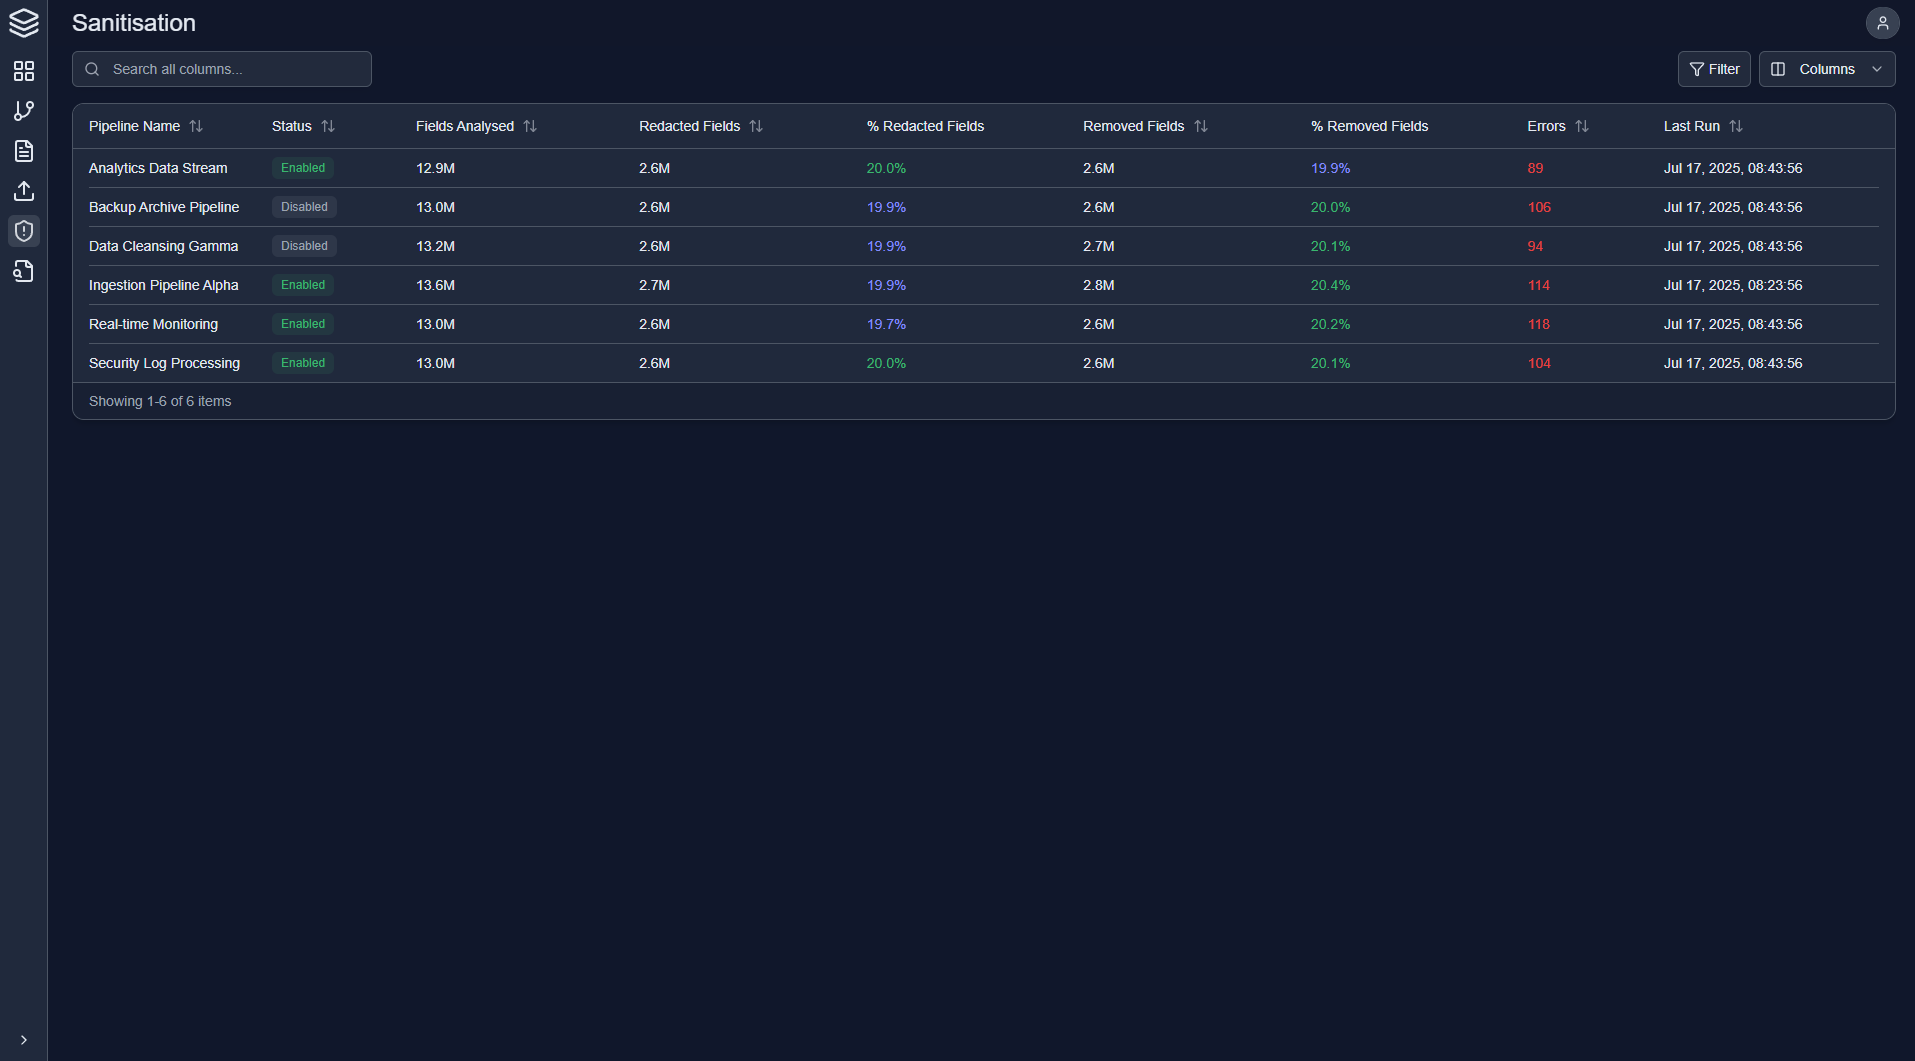Select the Ingestion Pipeline Alpha row
1915x1061 pixels.
[163, 285]
